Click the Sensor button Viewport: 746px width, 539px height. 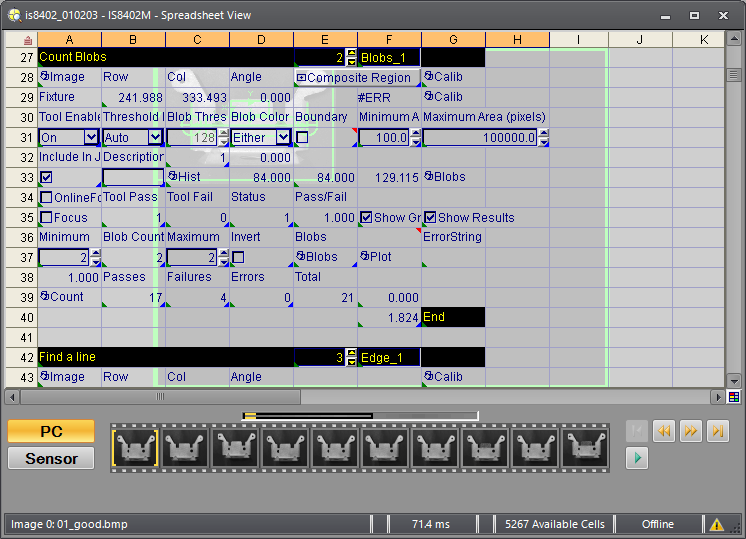click(51, 458)
